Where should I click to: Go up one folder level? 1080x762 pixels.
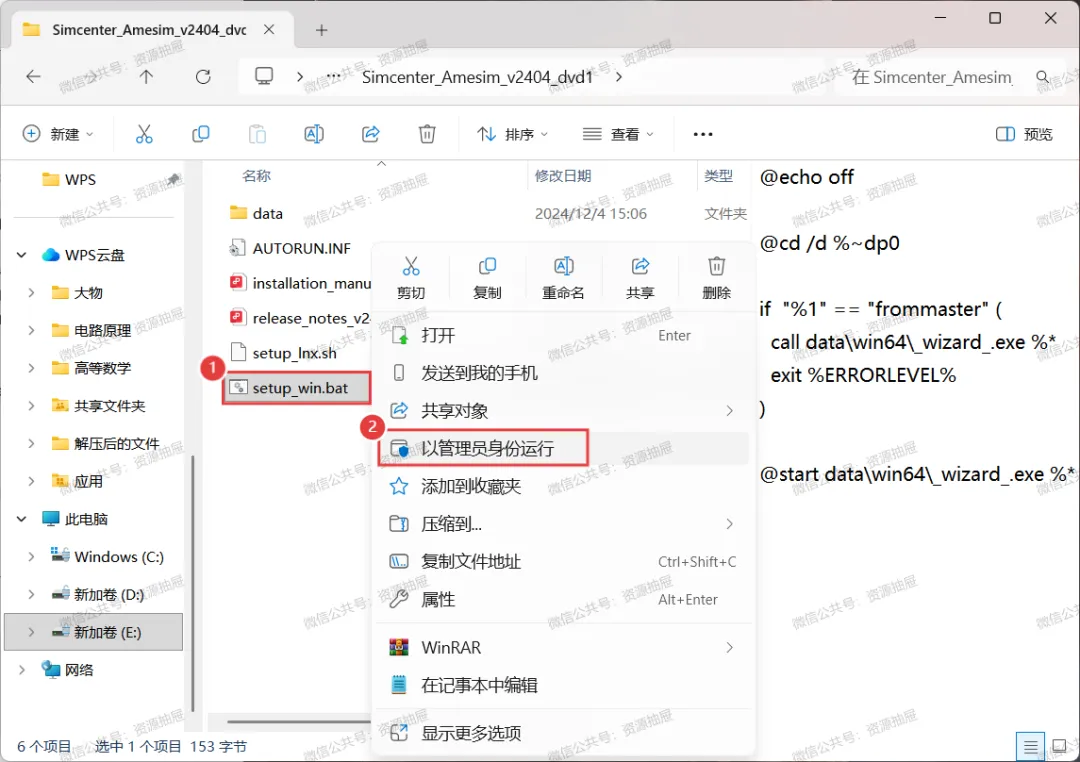pyautogui.click(x=146, y=76)
